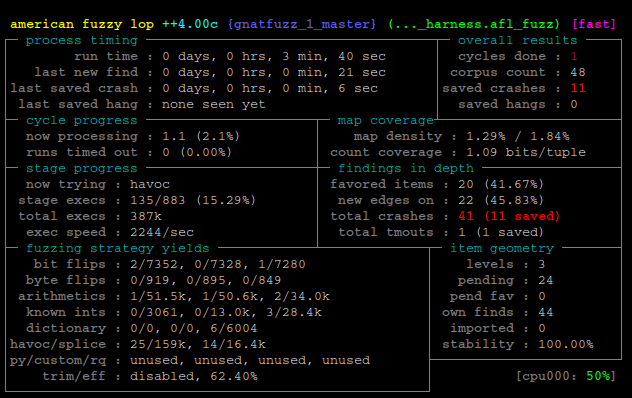Click the stage progress section header
The height and width of the screenshot is (398, 632).
[82, 168]
